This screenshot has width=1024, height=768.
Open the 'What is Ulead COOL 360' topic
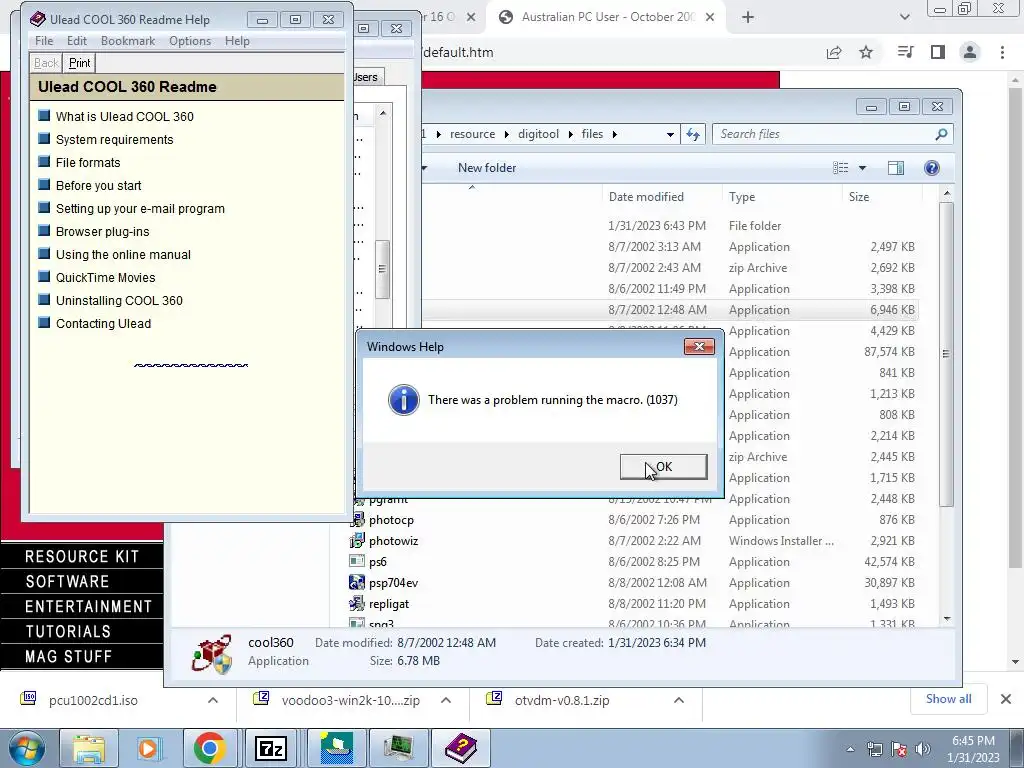tap(125, 116)
